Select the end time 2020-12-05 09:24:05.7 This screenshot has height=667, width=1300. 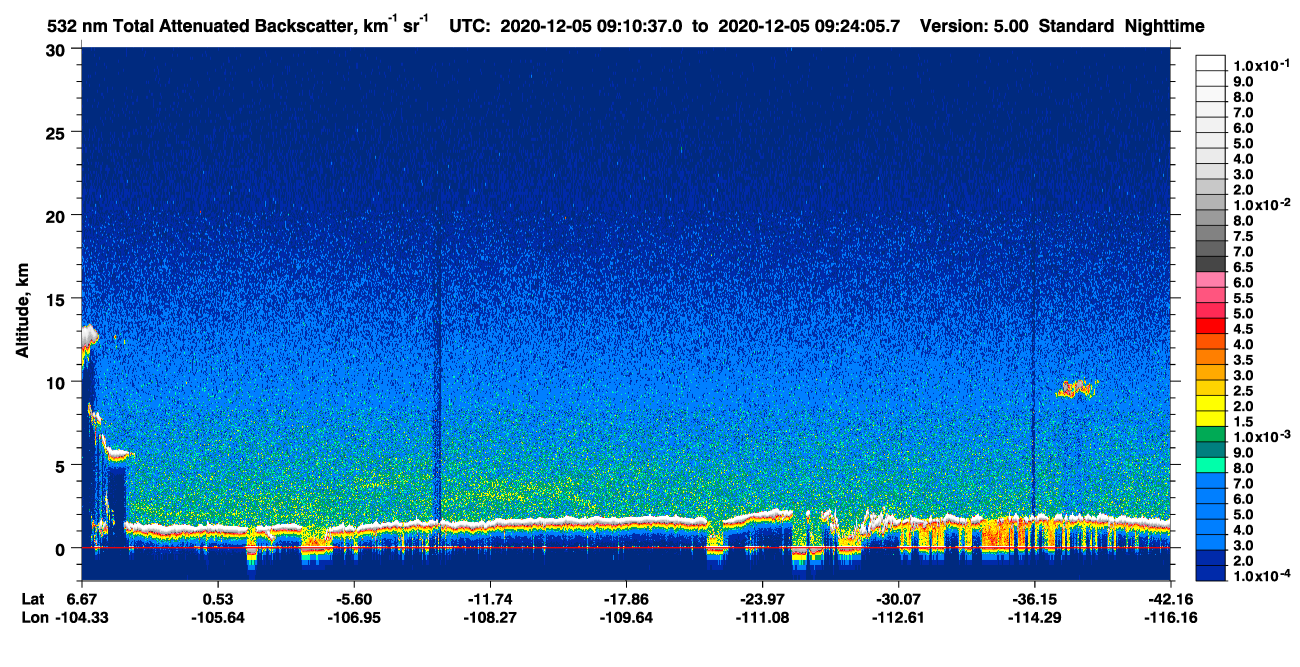(x=811, y=26)
